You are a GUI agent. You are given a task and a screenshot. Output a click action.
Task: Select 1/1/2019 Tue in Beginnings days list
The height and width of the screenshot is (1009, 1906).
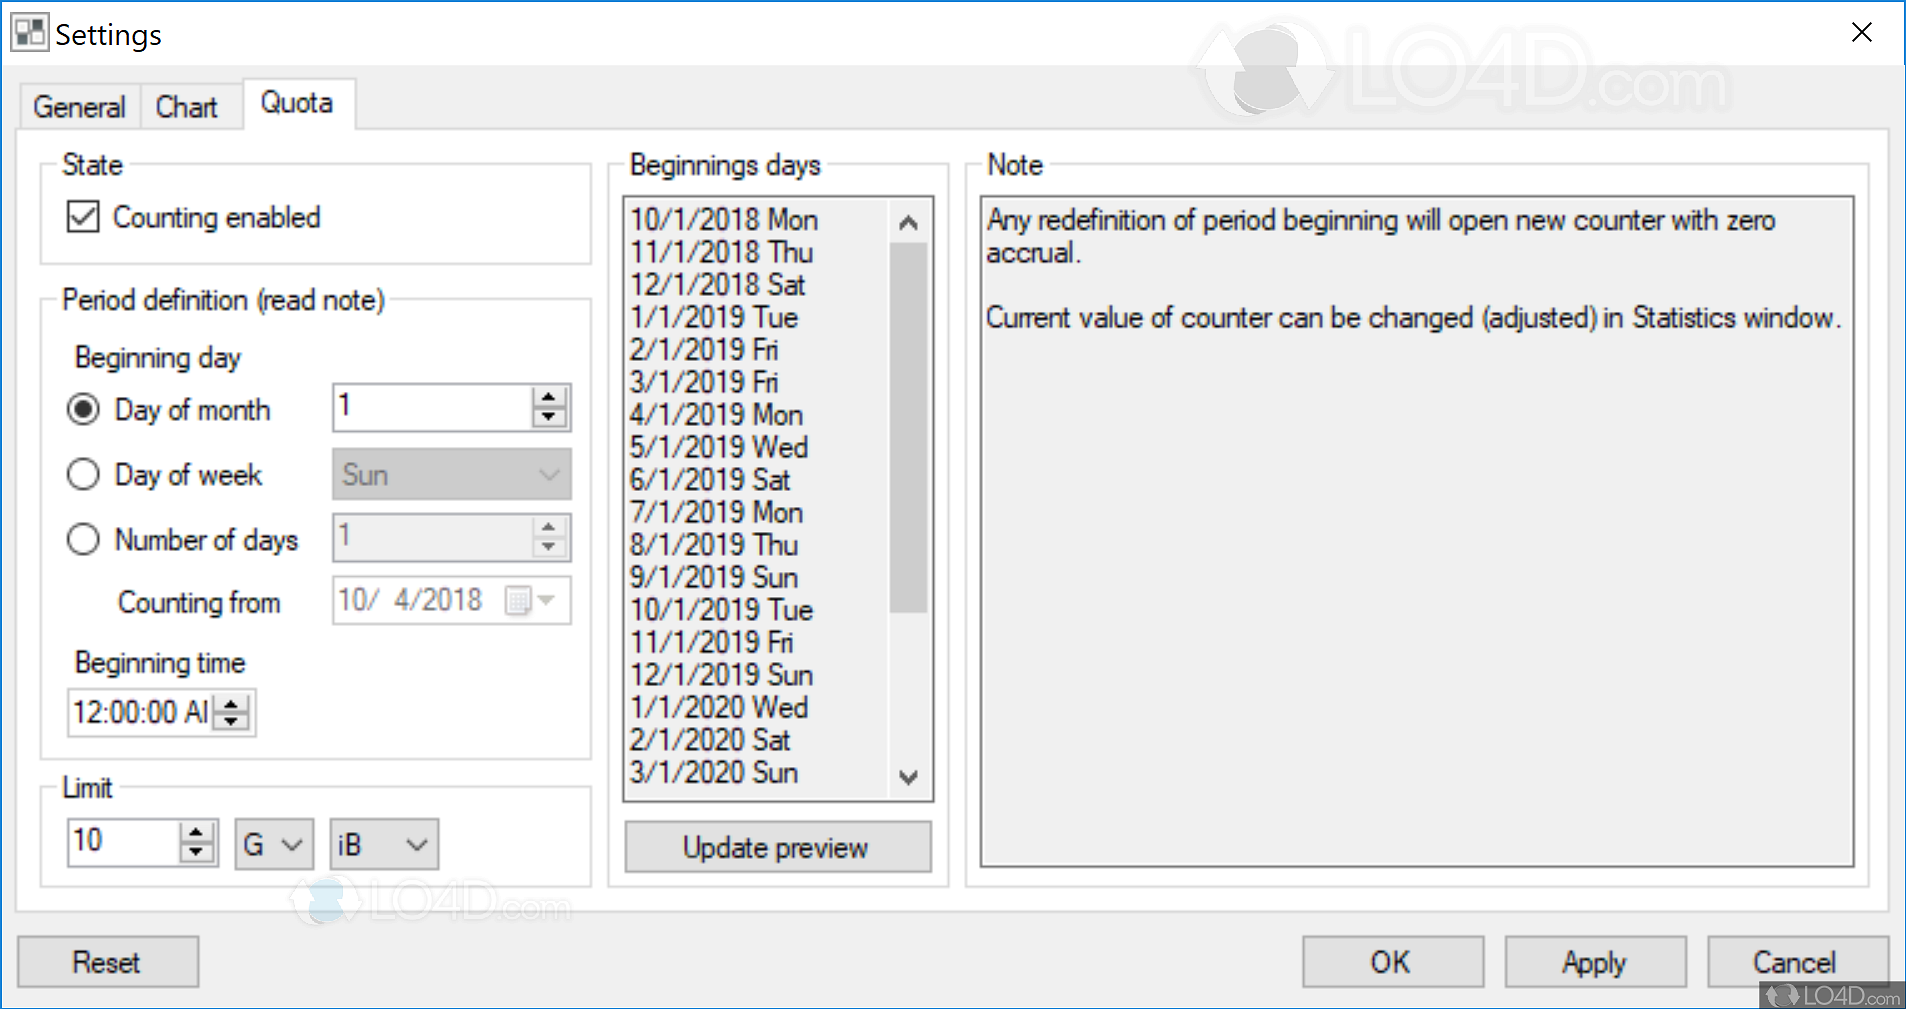point(714,317)
